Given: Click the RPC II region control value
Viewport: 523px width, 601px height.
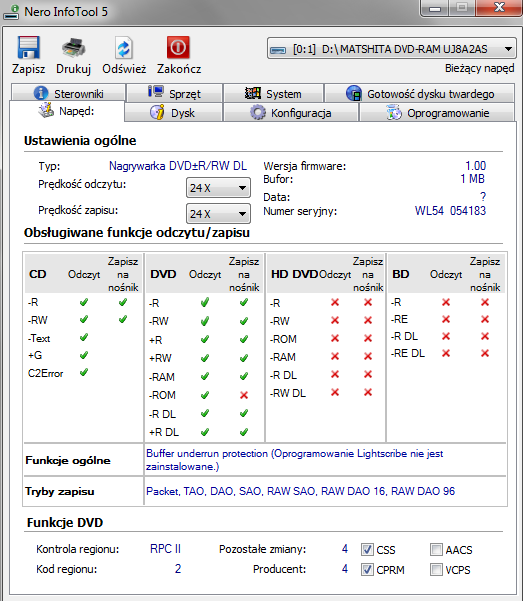Looking at the screenshot, I should click(165, 549).
